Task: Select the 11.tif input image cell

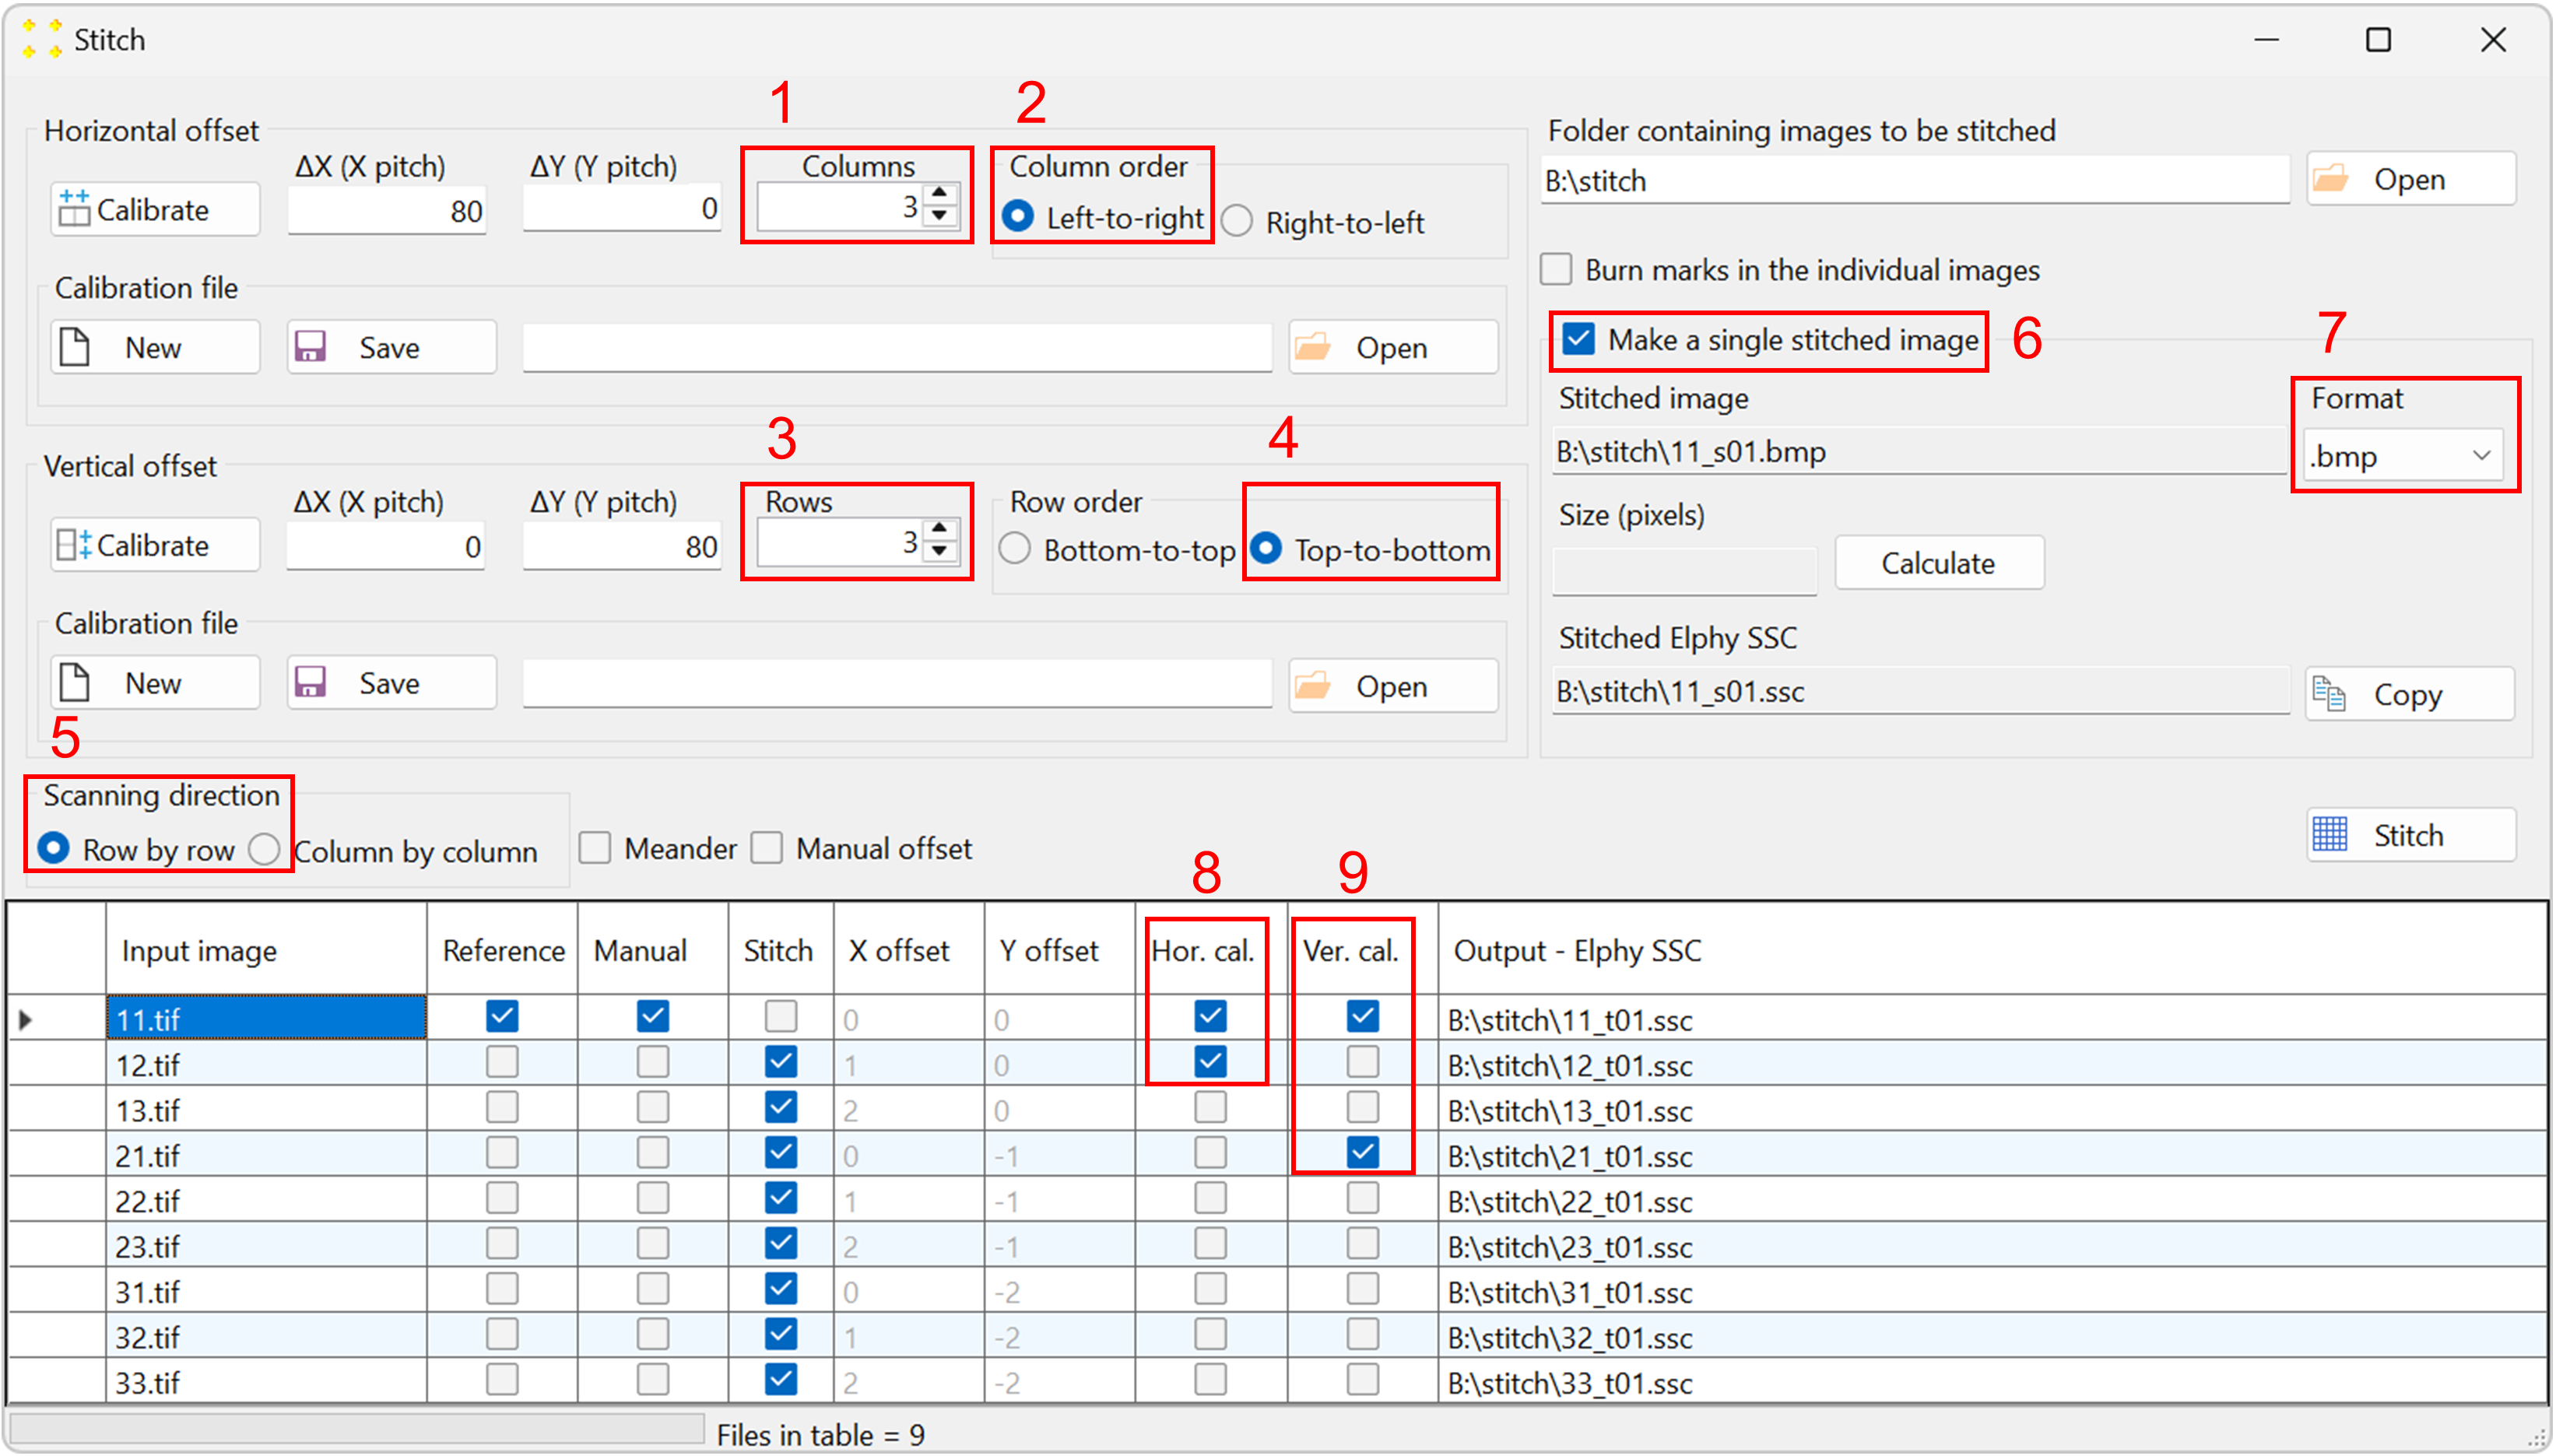Action: [266, 1017]
